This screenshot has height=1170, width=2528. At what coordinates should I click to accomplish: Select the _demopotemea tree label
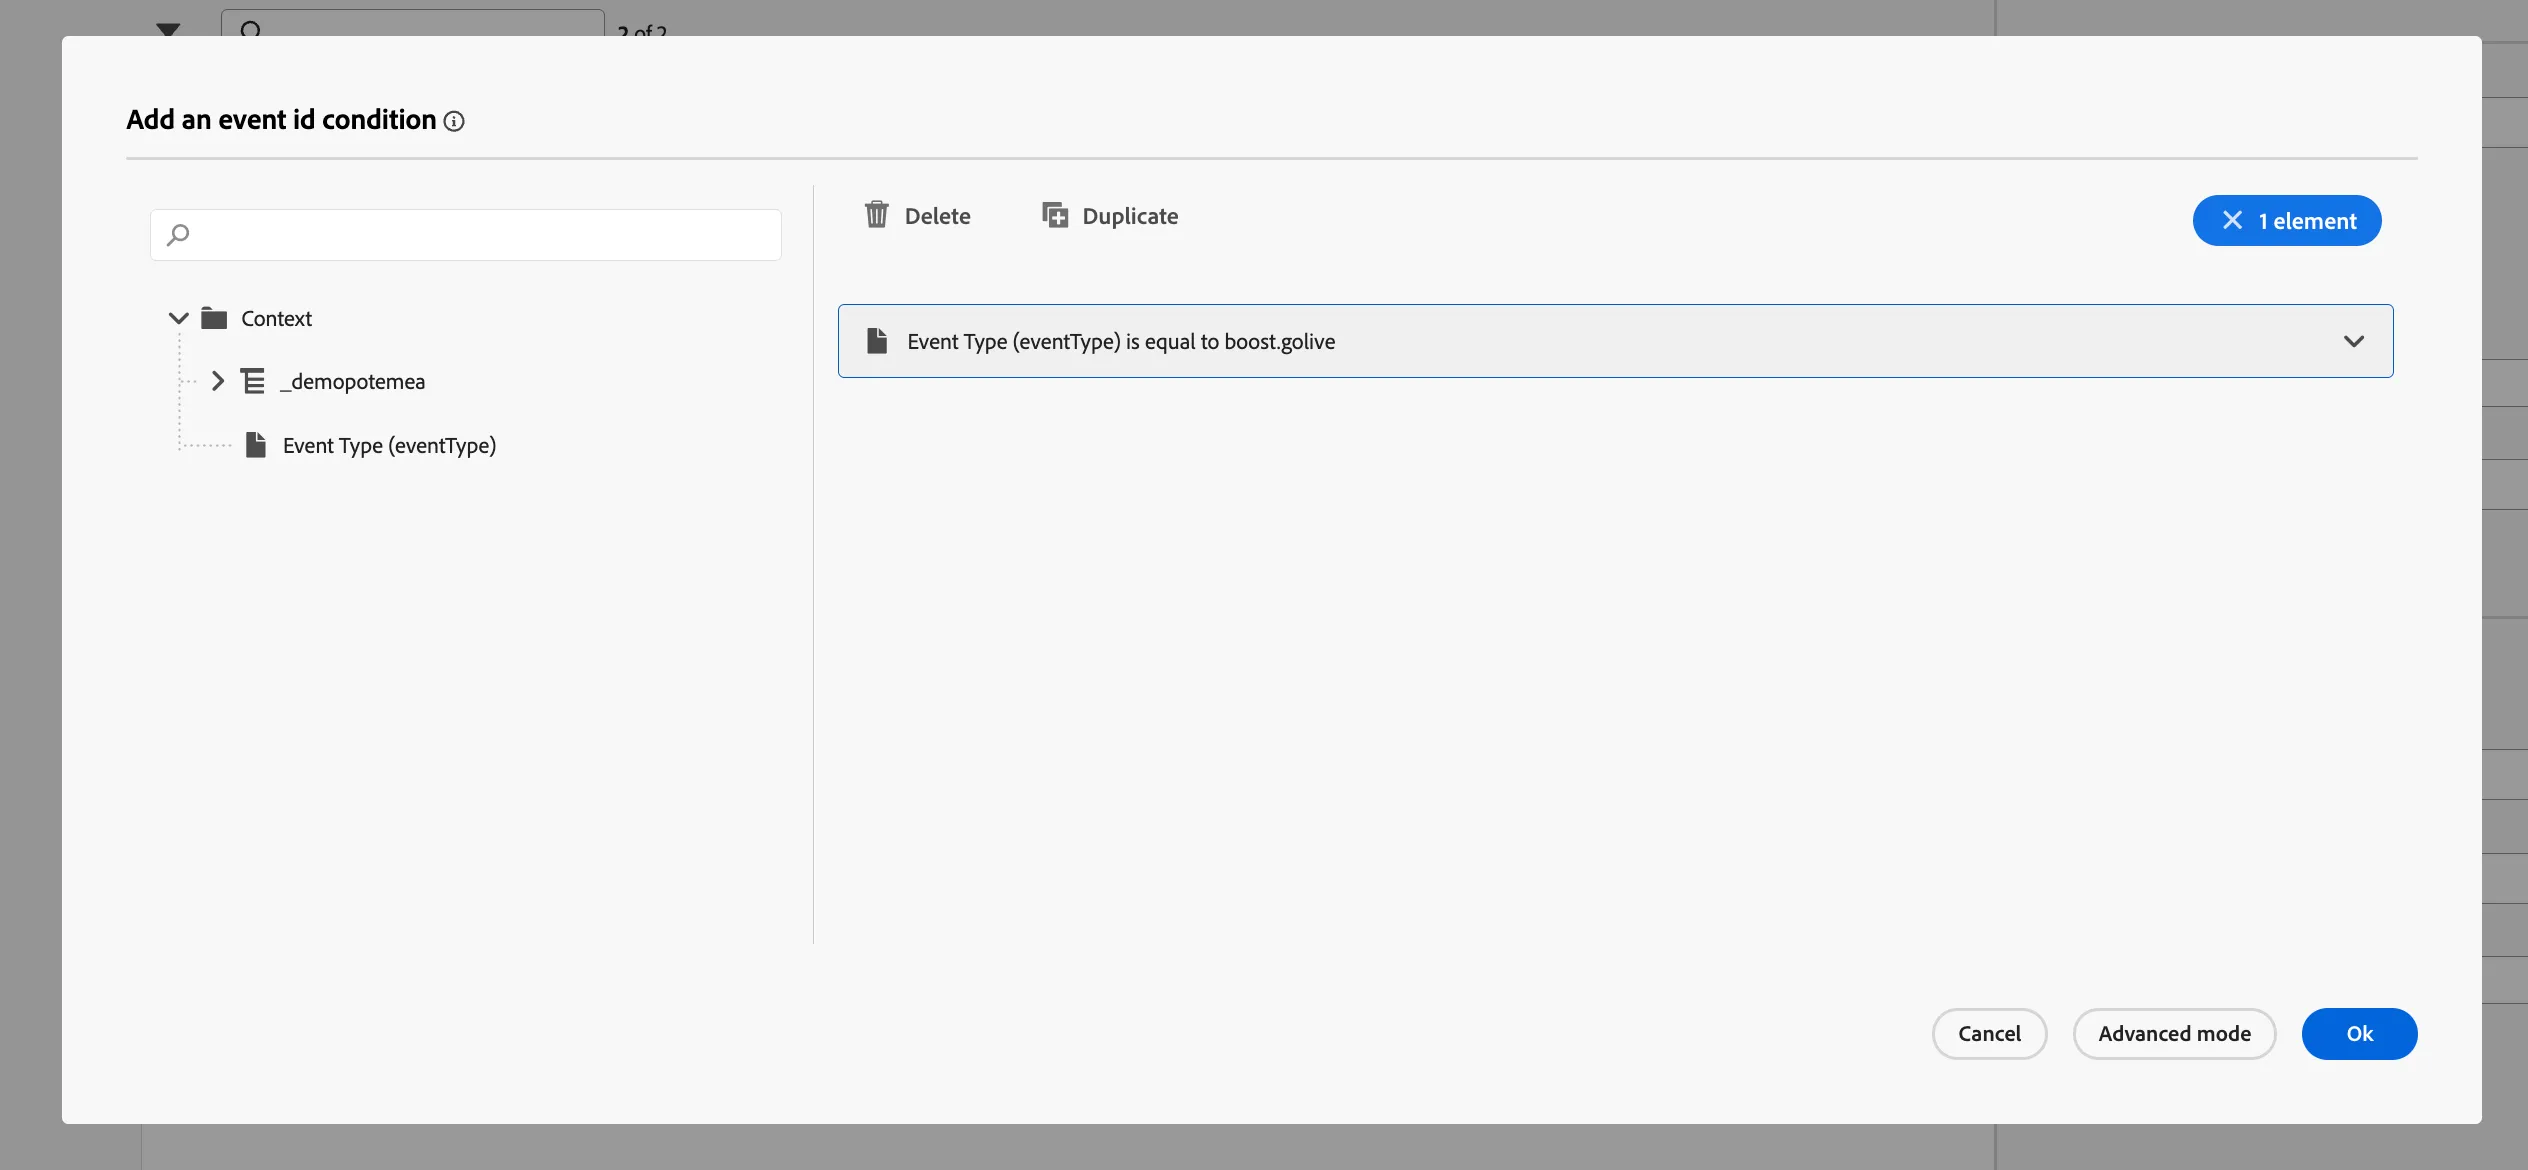point(352,381)
